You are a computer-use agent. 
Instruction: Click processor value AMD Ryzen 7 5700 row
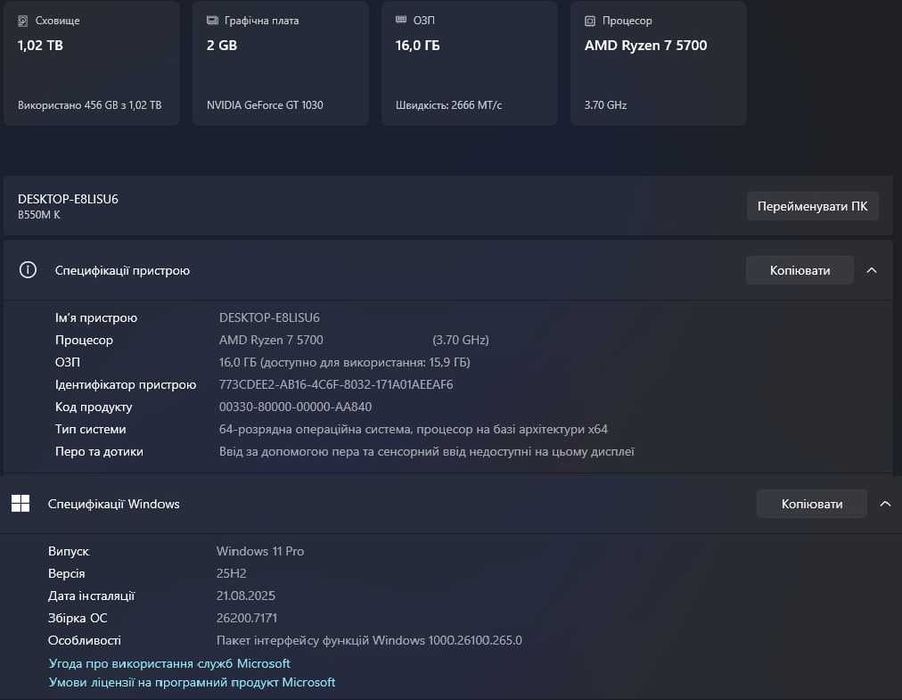click(x=271, y=340)
